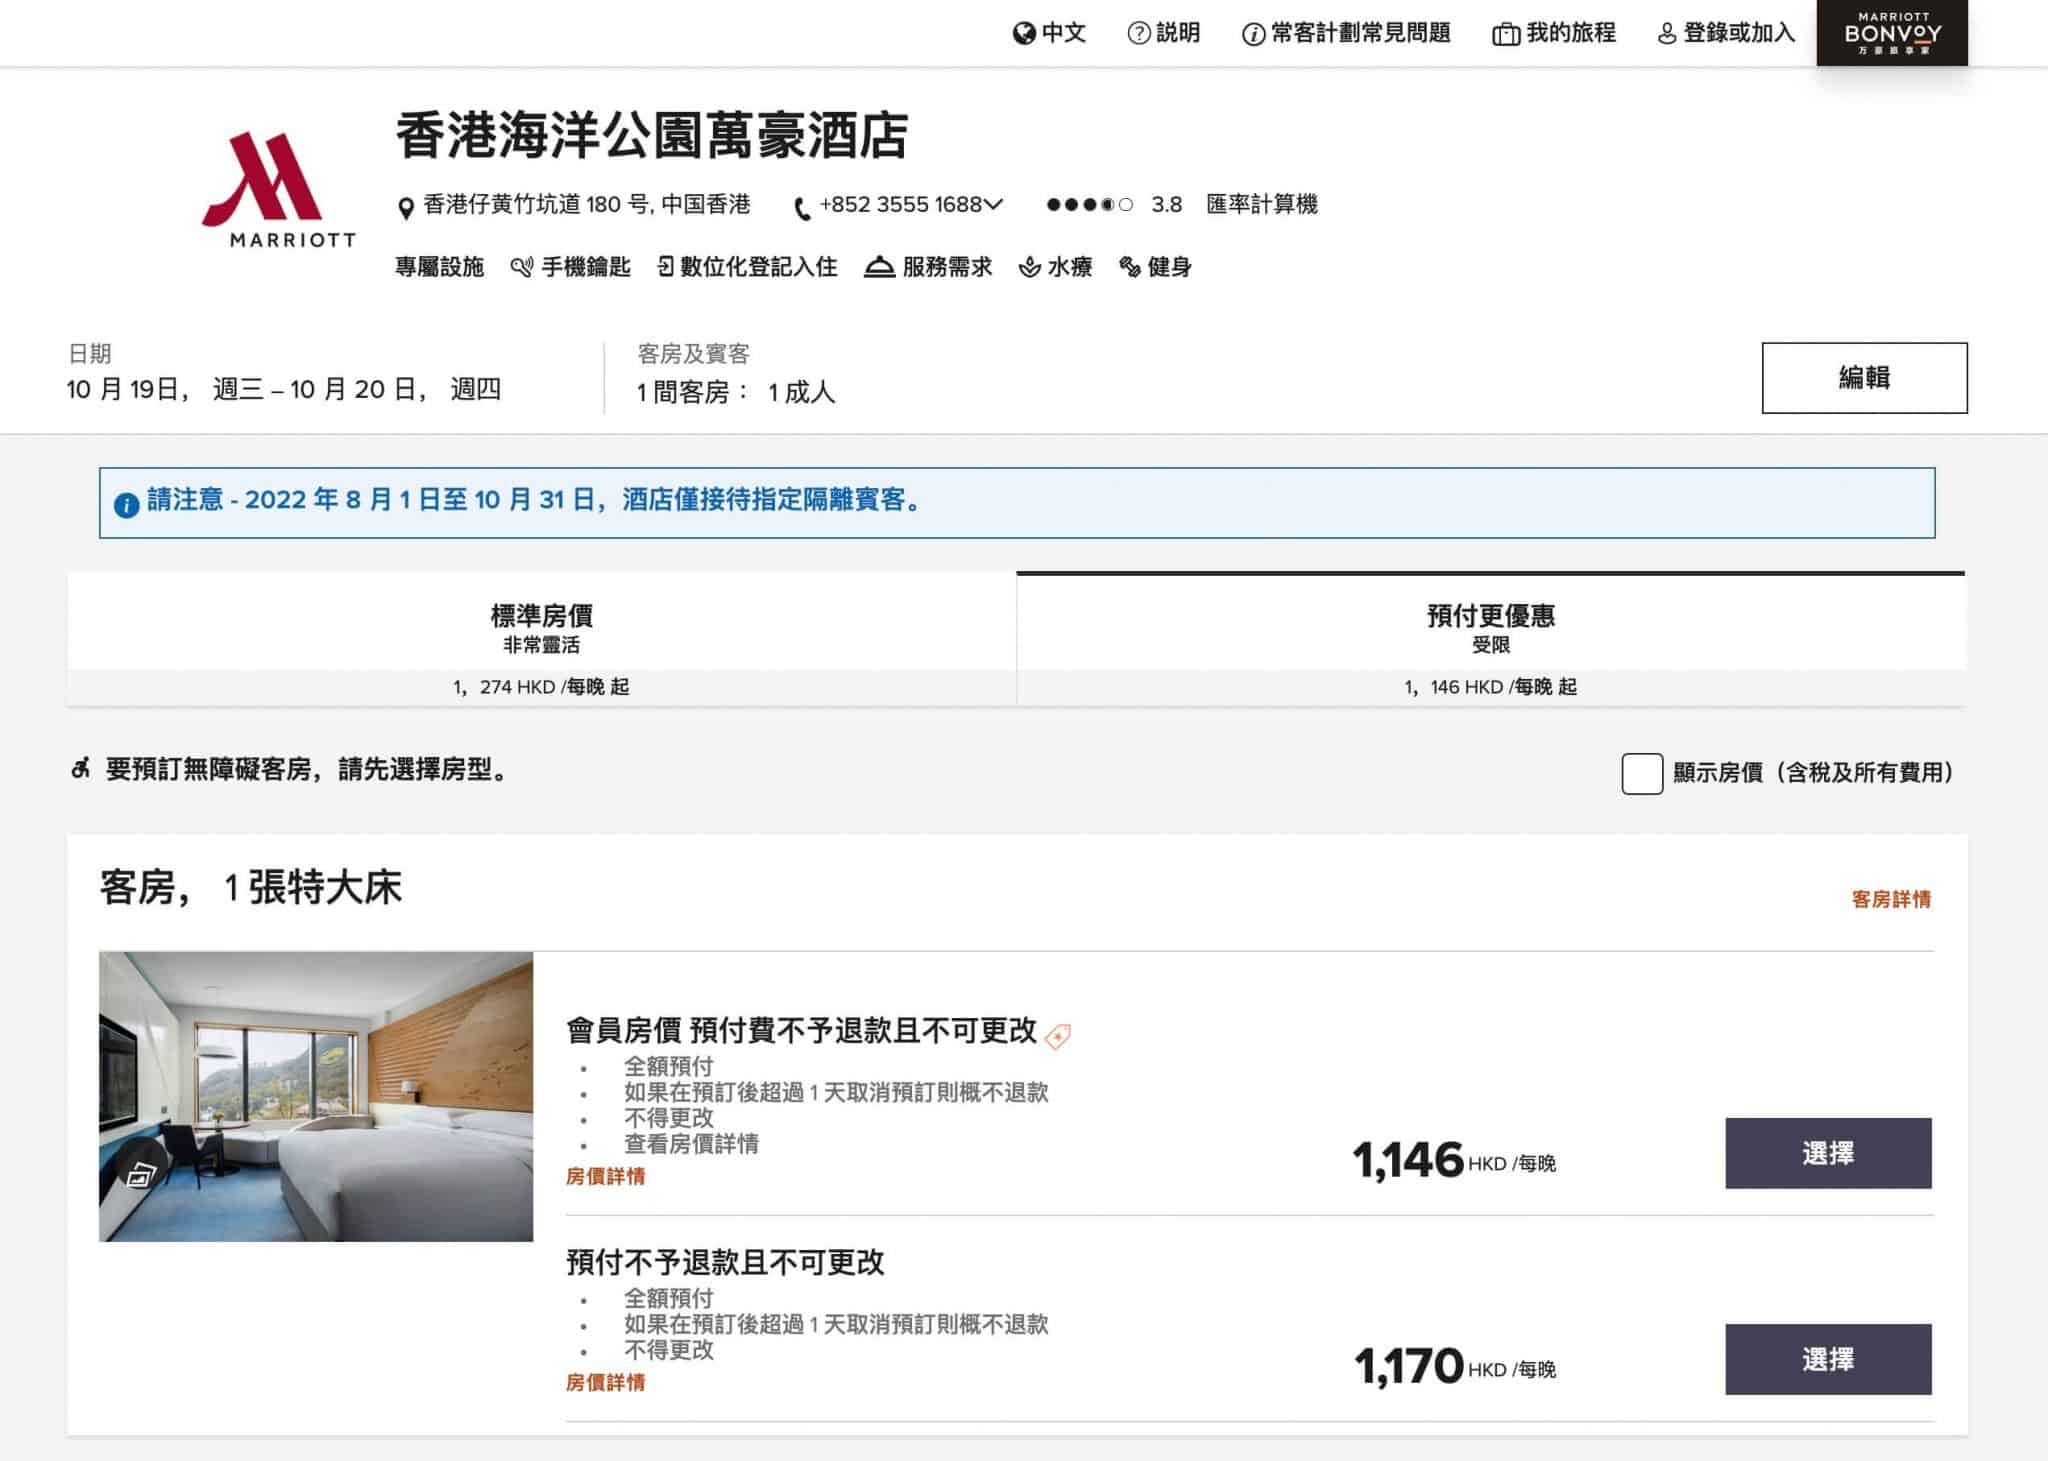Screen dimensions: 2048x1461
Task: Select the 1,146 HKD member rate
Action: tap(1828, 1153)
